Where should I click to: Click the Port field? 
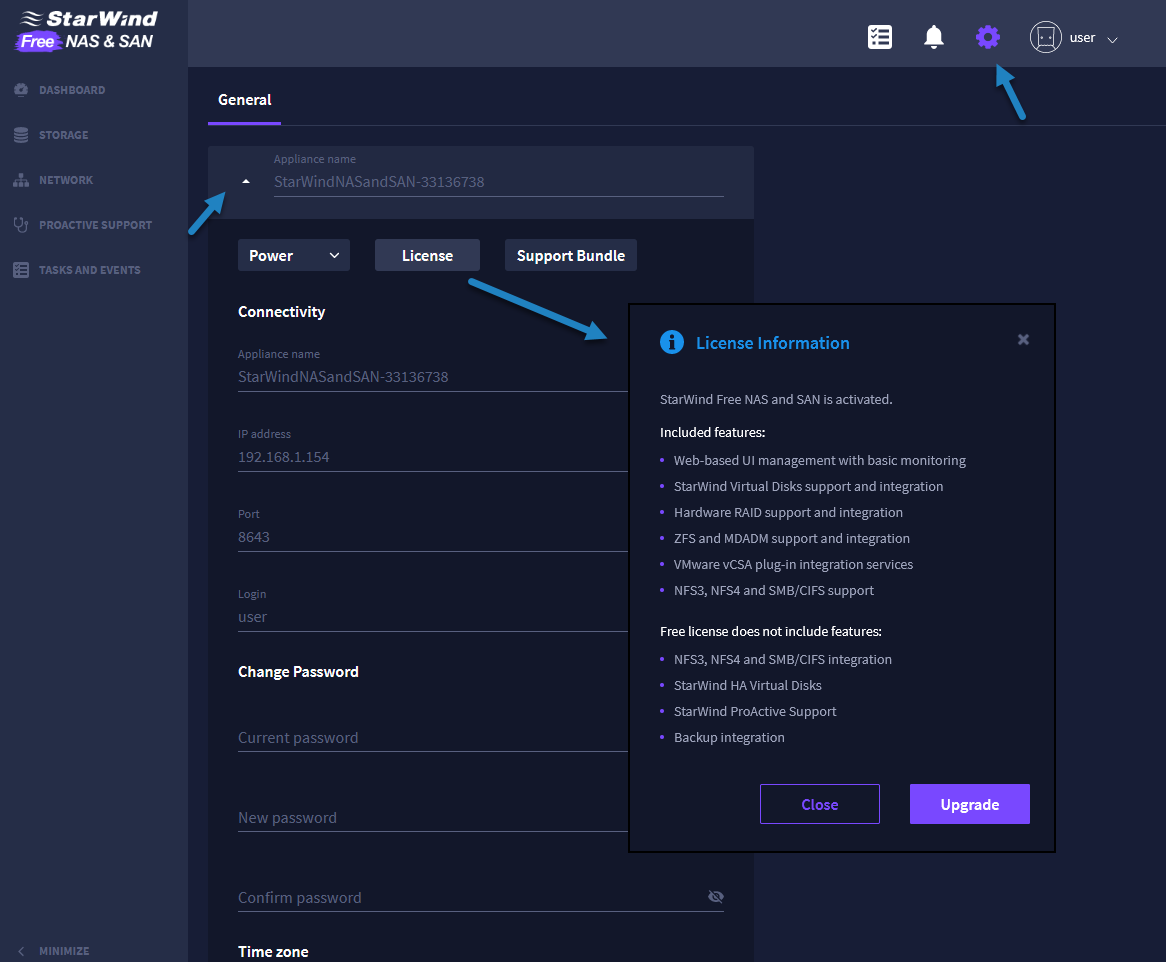pos(433,537)
